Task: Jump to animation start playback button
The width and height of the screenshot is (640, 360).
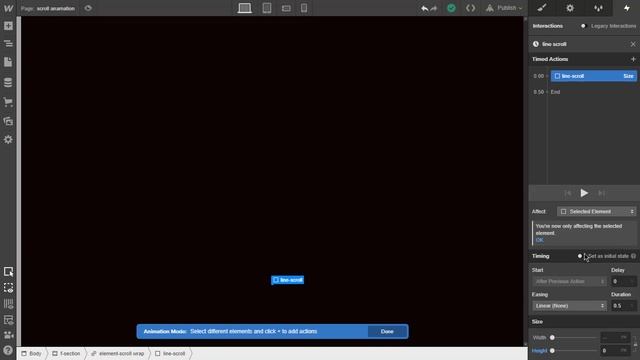Action: click(567, 193)
